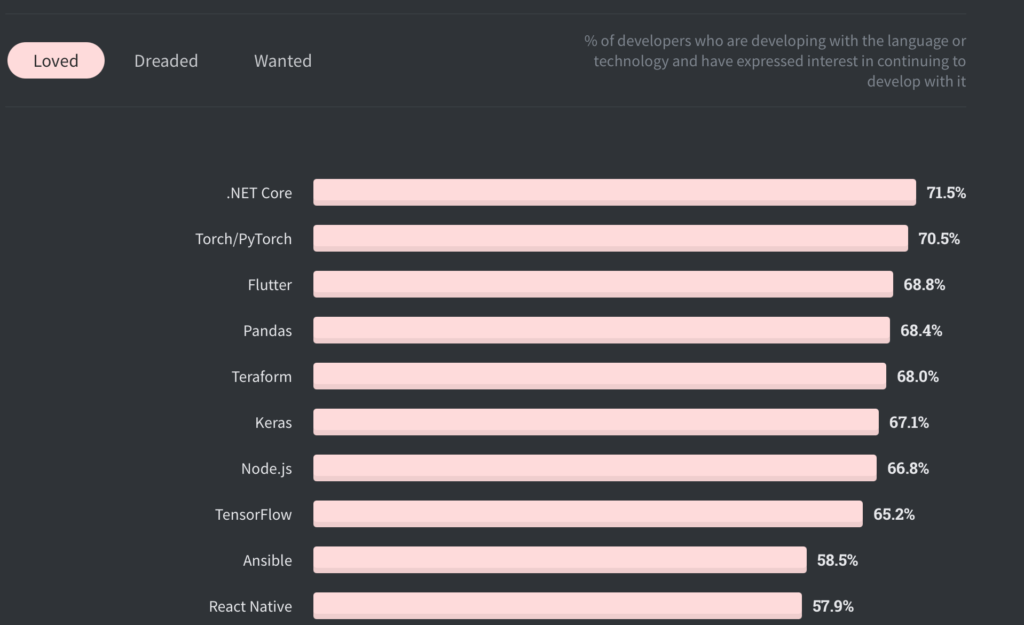Click the Torch/PyTorch label

(x=244, y=239)
